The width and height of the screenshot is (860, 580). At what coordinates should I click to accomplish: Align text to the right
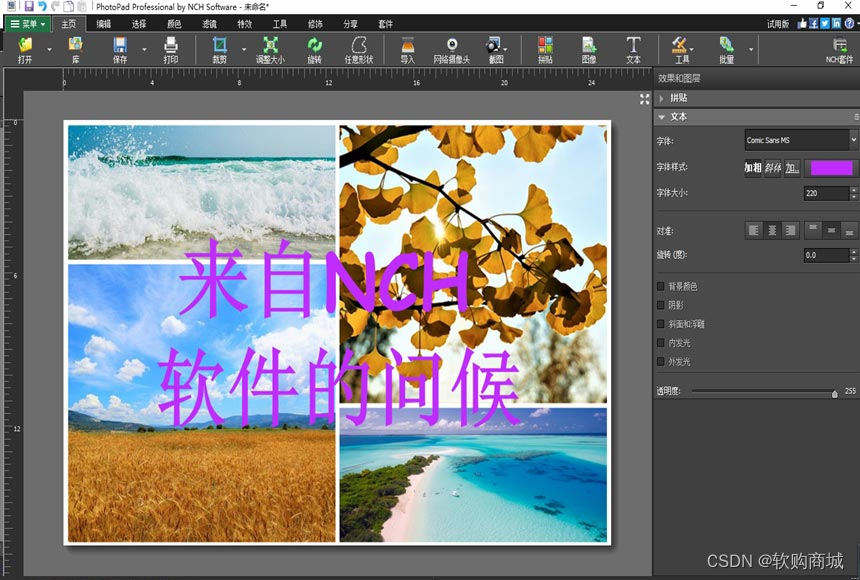pos(790,230)
